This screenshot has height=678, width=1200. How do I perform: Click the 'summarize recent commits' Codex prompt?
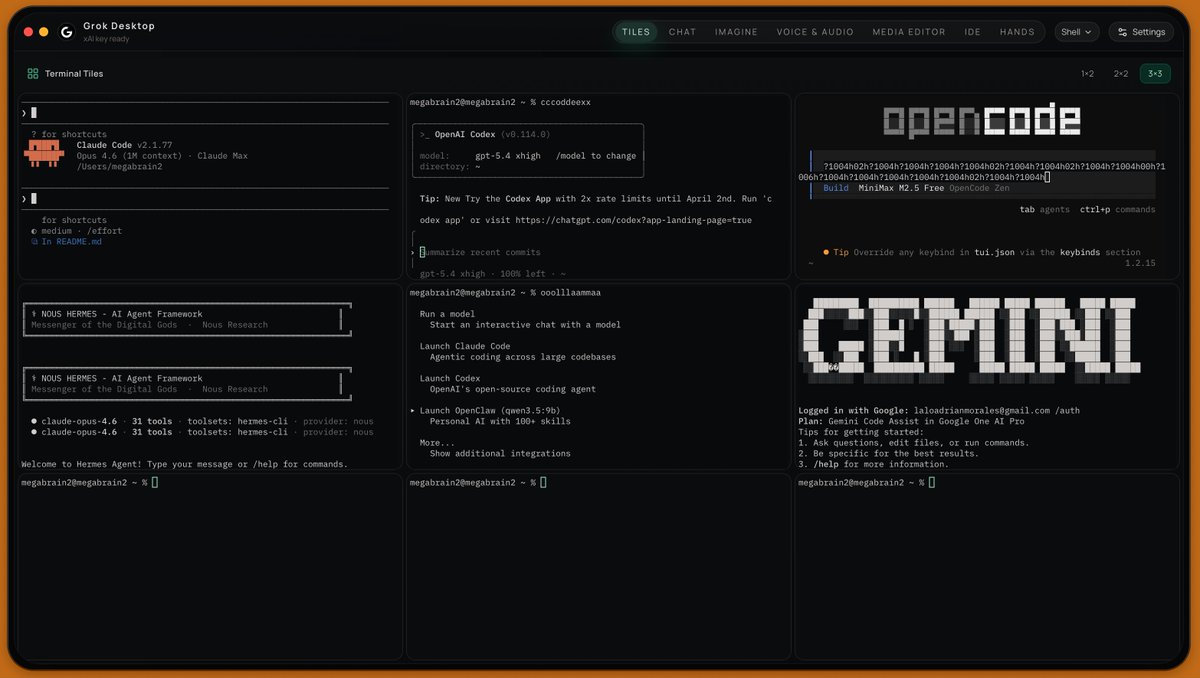point(480,253)
